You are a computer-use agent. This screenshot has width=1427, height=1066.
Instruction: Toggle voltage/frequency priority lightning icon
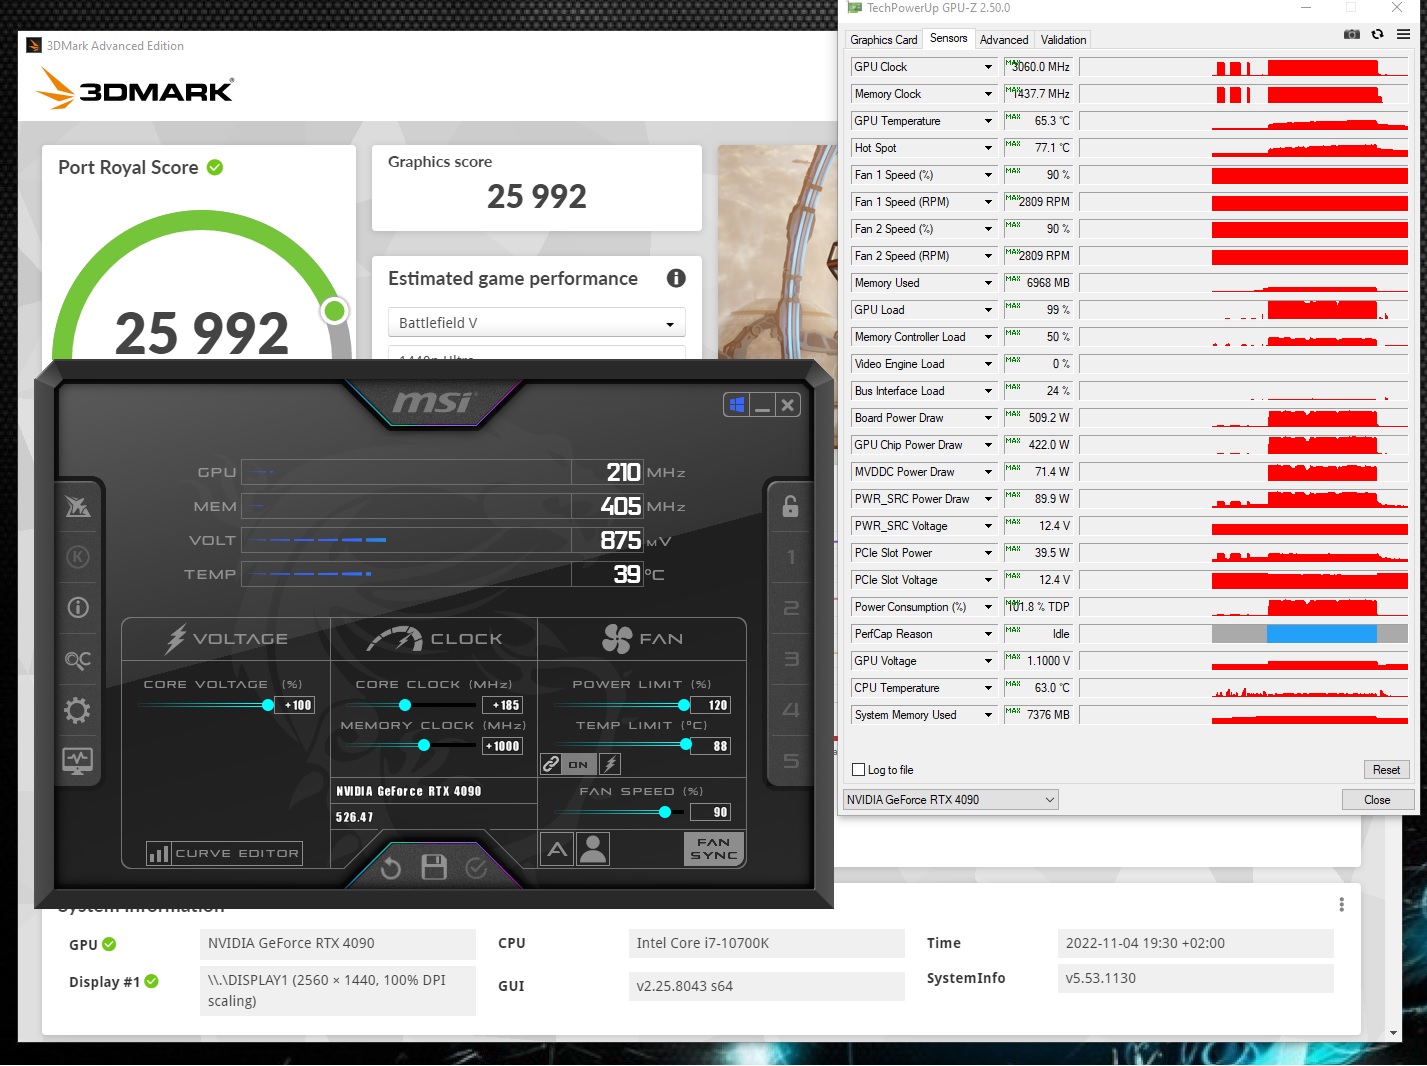pyautogui.click(x=610, y=764)
